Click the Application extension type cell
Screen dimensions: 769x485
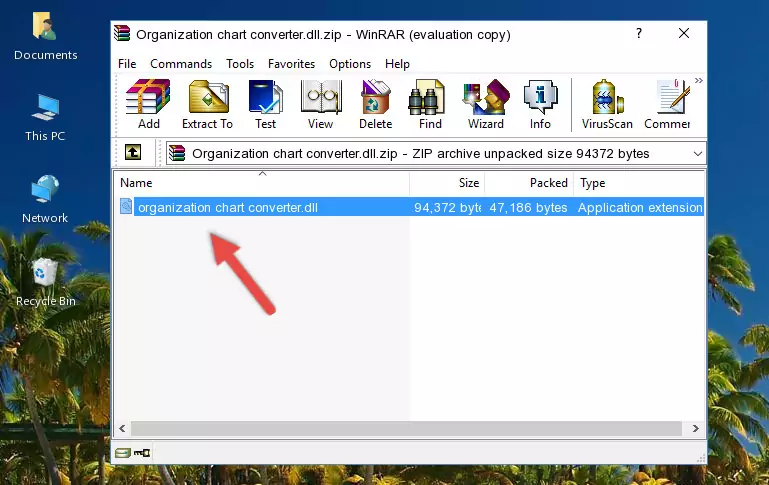click(x=640, y=207)
